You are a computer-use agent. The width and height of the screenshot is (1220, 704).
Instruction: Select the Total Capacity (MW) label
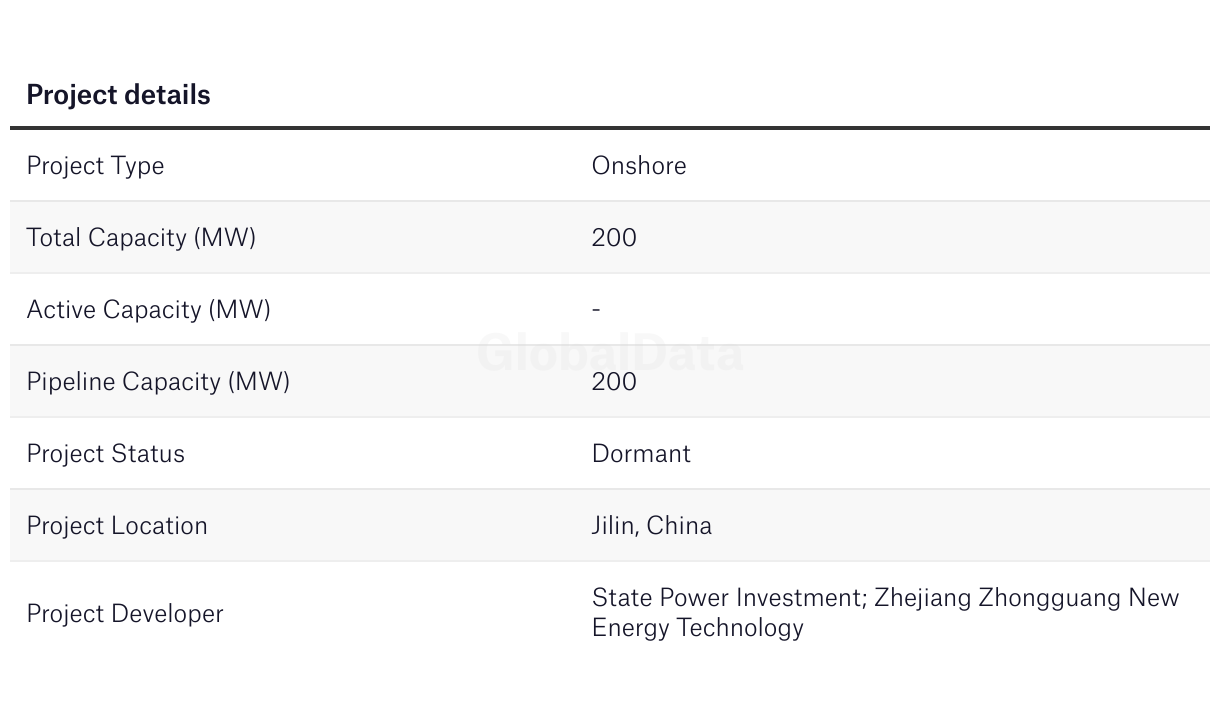(x=141, y=238)
